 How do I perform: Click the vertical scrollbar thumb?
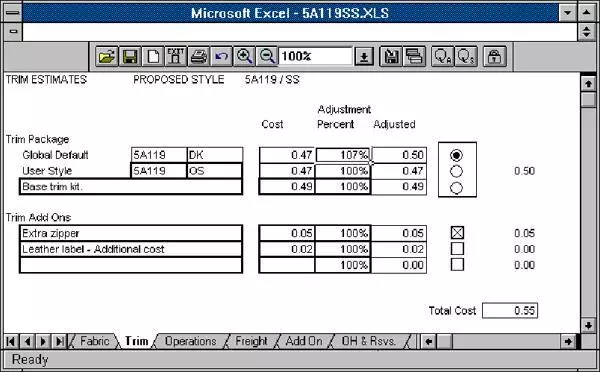588,100
